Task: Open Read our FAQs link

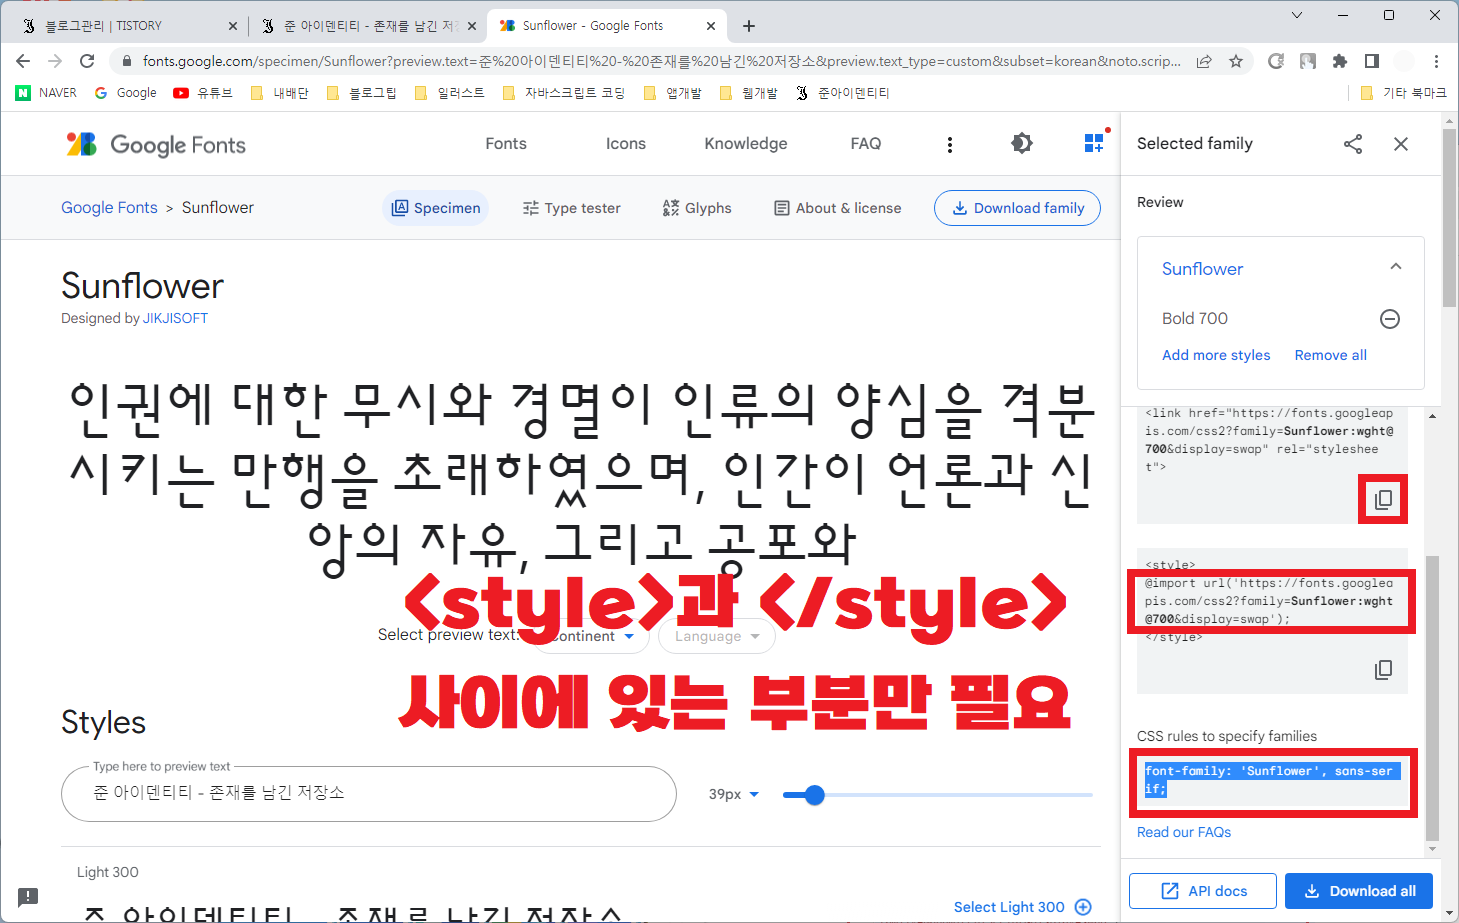Action: (1184, 832)
